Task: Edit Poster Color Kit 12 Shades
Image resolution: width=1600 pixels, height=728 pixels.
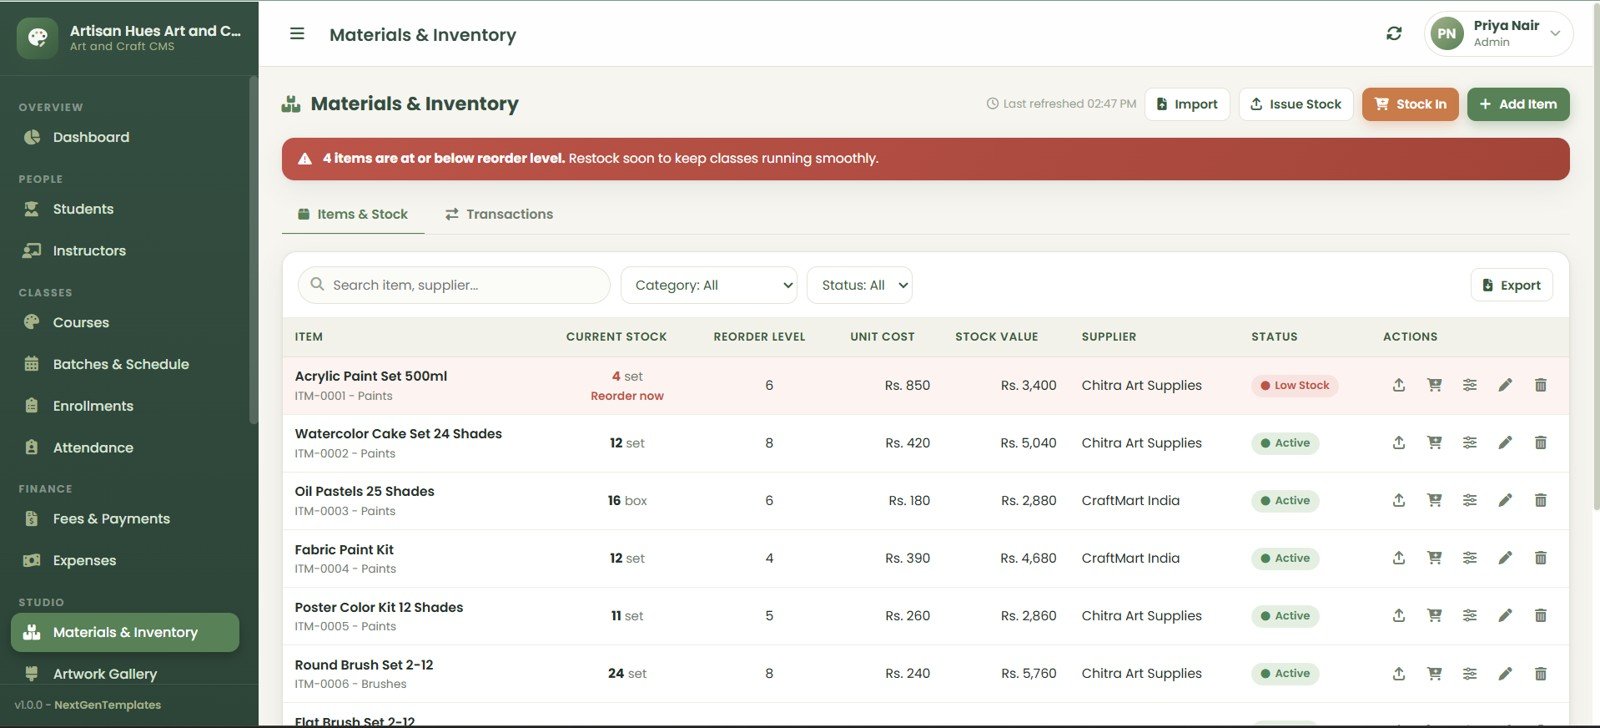Action: pyautogui.click(x=1505, y=616)
